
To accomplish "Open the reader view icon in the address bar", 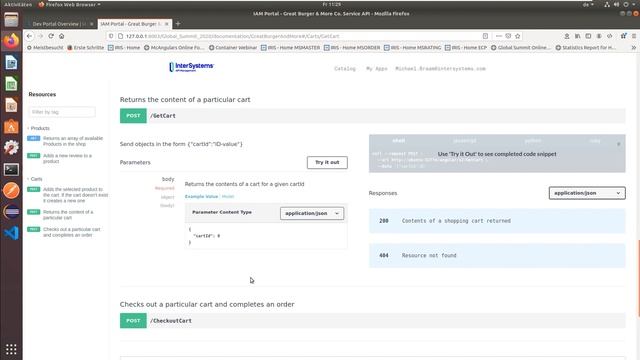I will [x=485, y=36].
